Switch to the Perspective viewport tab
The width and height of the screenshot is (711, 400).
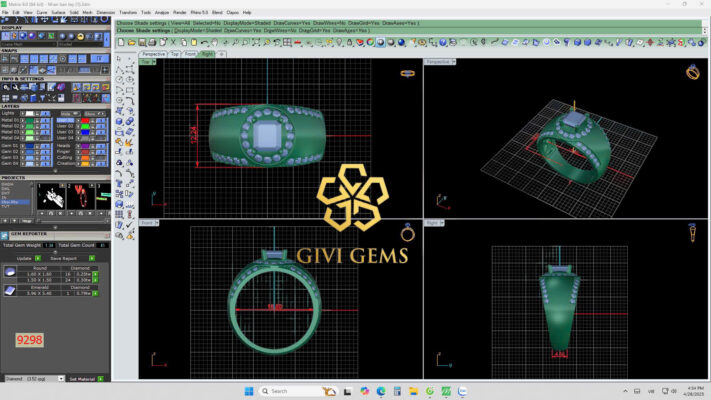[153, 54]
